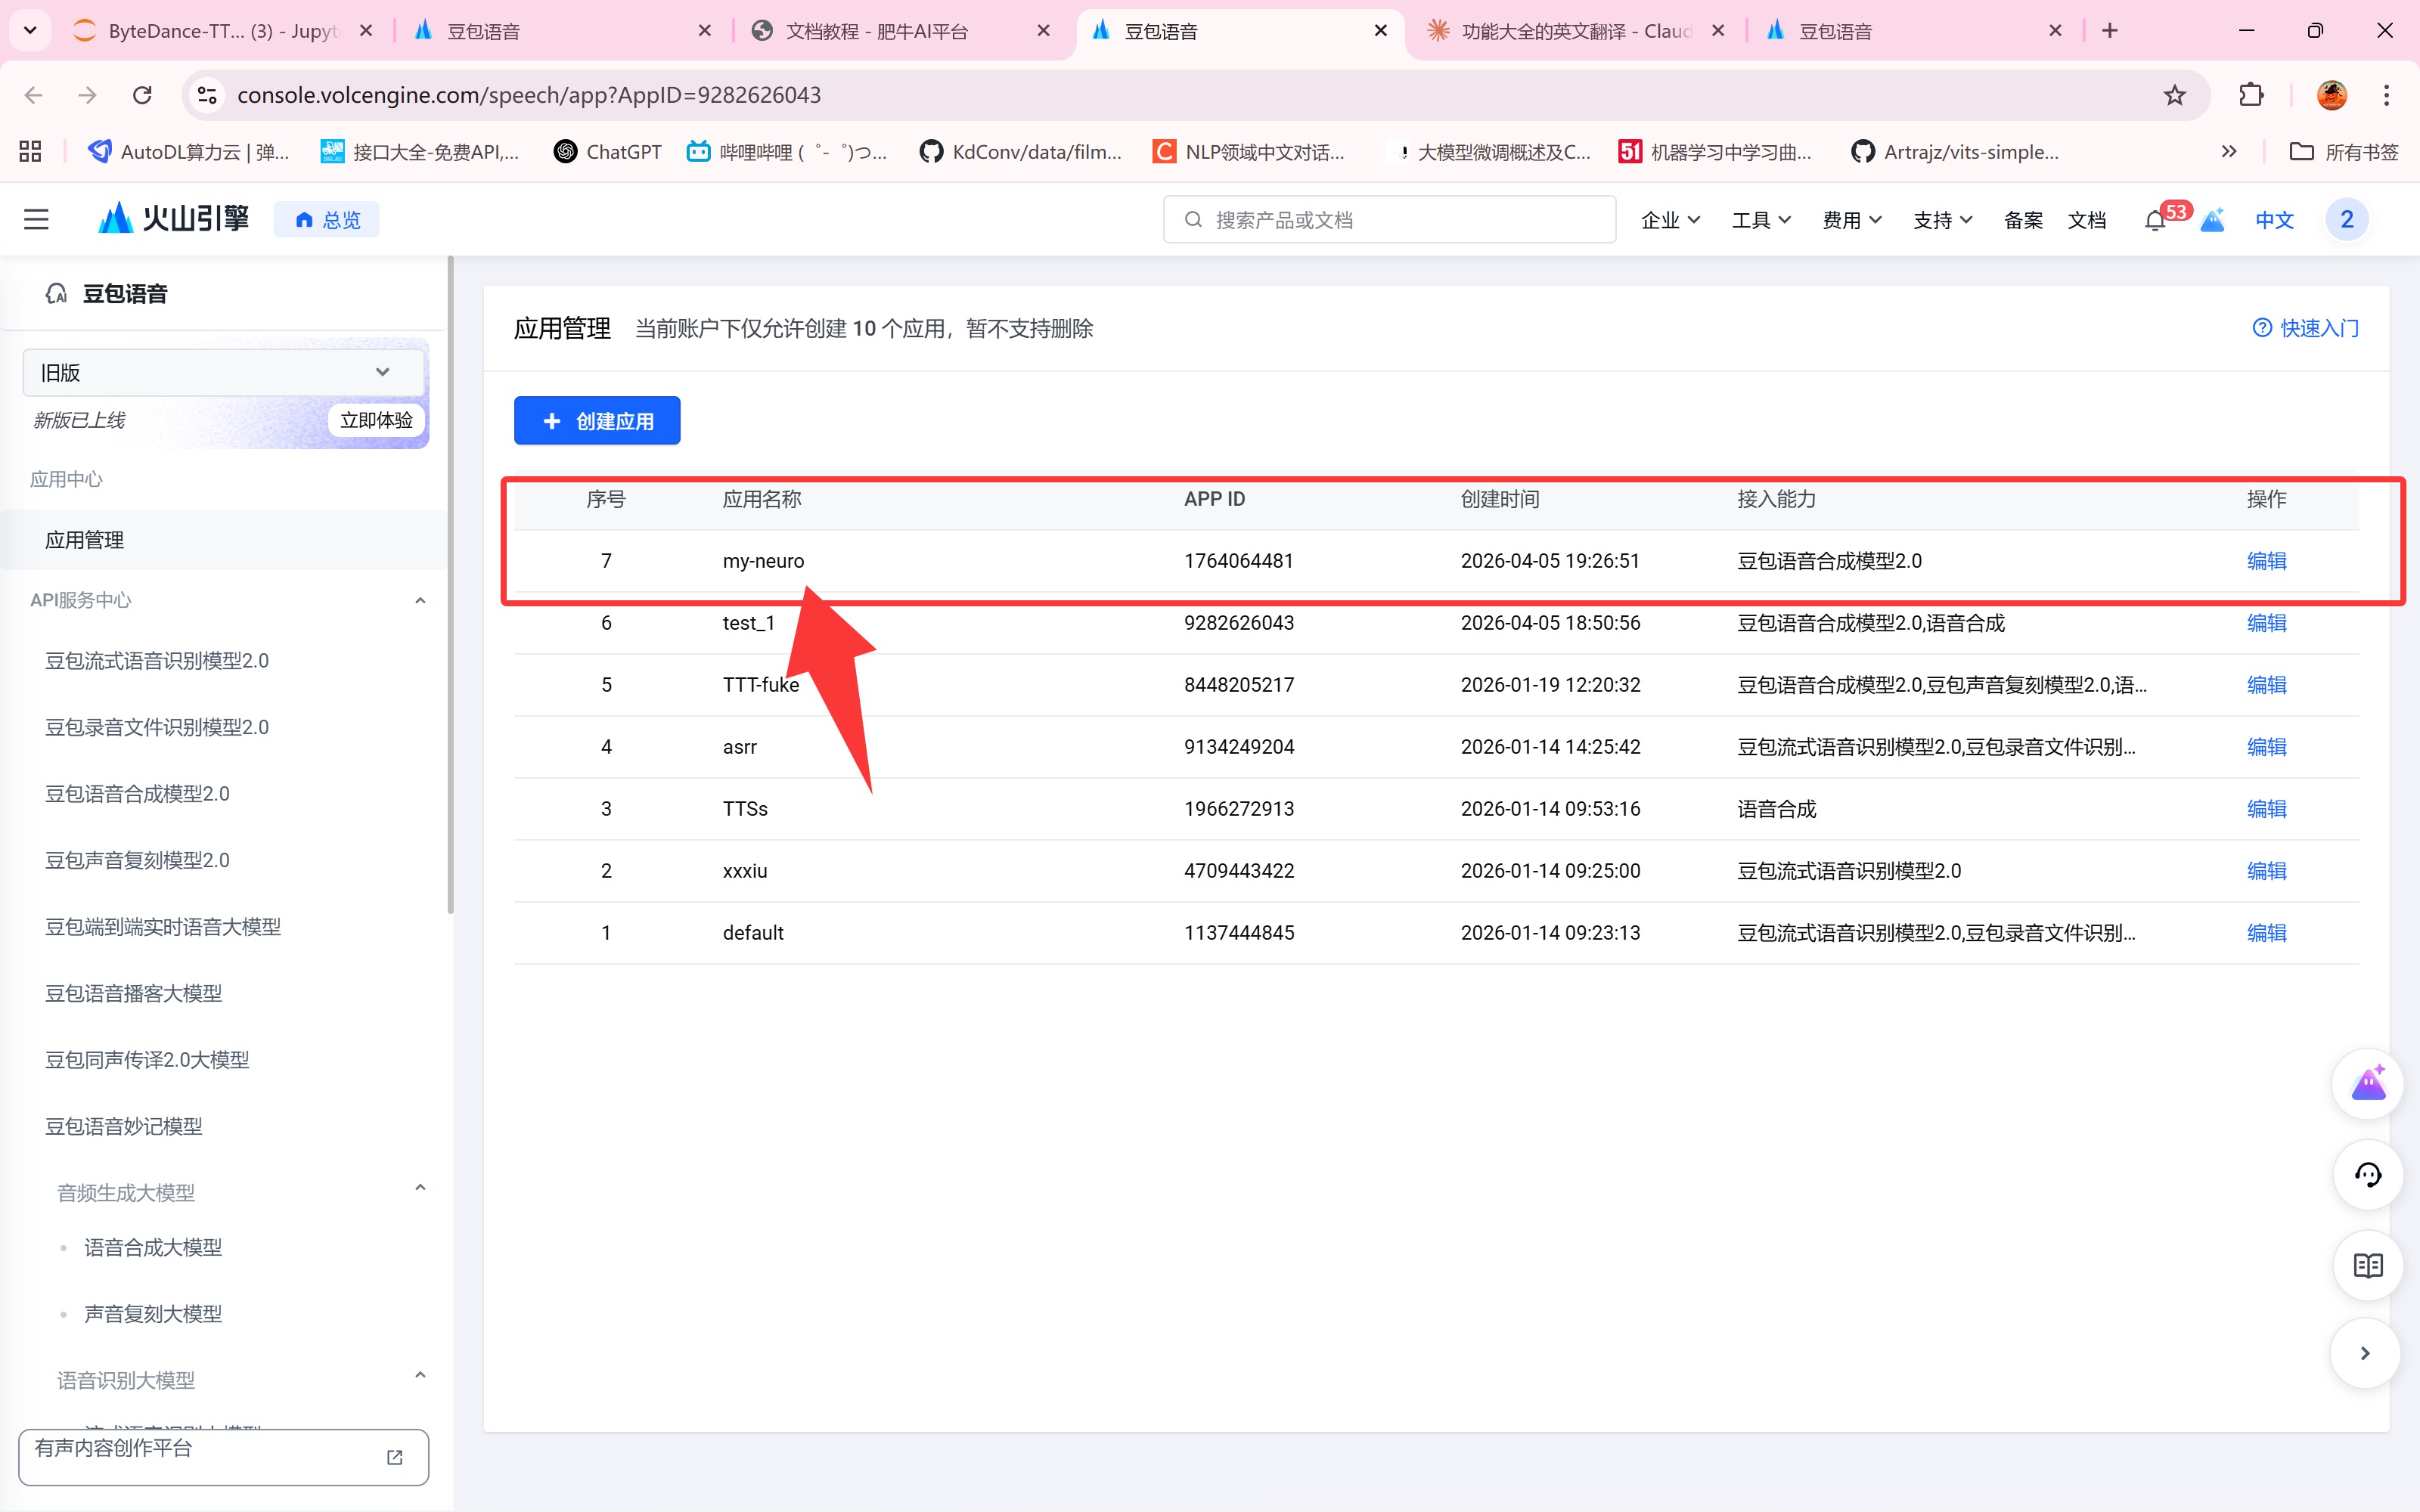Open the 费用 top menu
The image size is (2420, 1512).
(x=1851, y=220)
